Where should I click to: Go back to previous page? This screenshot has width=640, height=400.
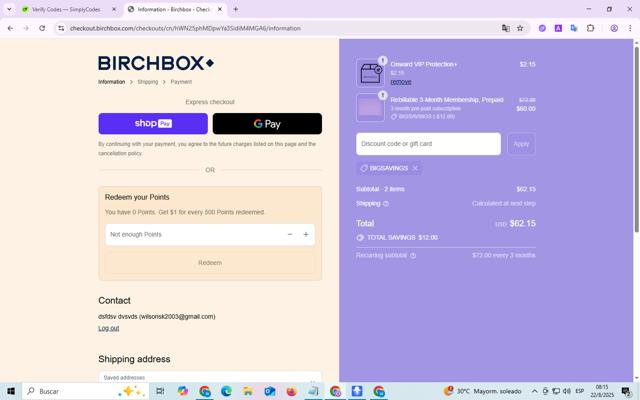click(x=10, y=28)
